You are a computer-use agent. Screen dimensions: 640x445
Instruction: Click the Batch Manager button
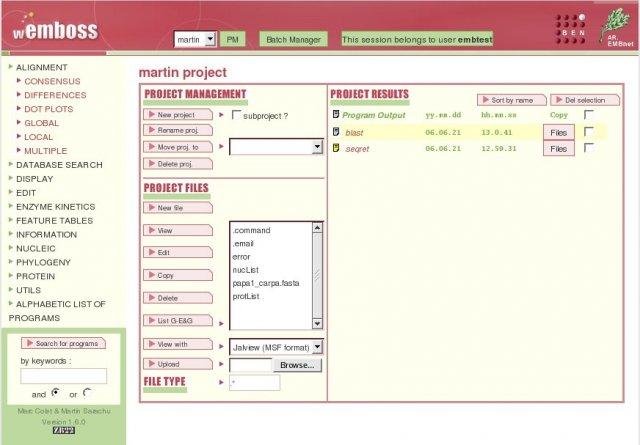tap(294, 39)
